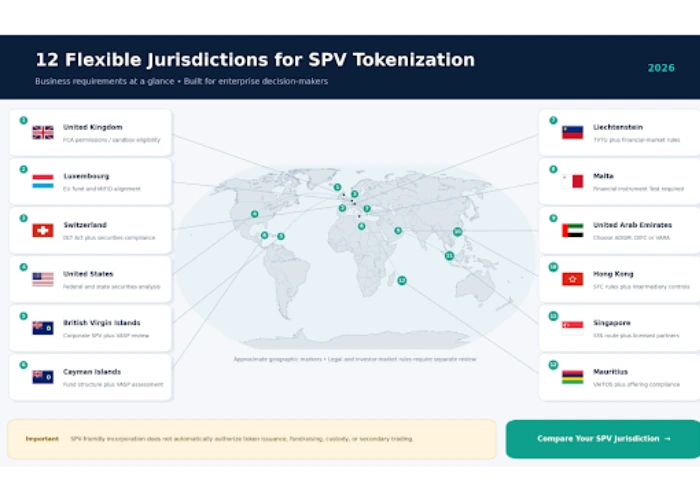Click the British Virgin Islands flag icon

[43, 328]
